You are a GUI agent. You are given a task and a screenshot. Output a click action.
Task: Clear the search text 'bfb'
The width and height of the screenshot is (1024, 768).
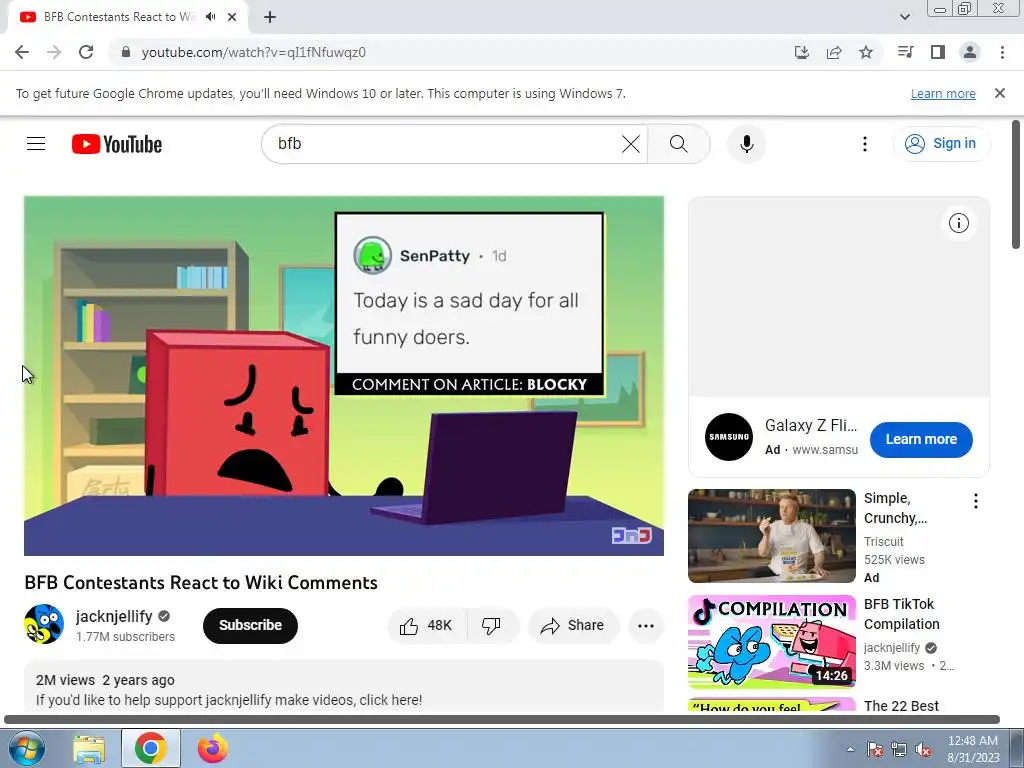click(631, 144)
